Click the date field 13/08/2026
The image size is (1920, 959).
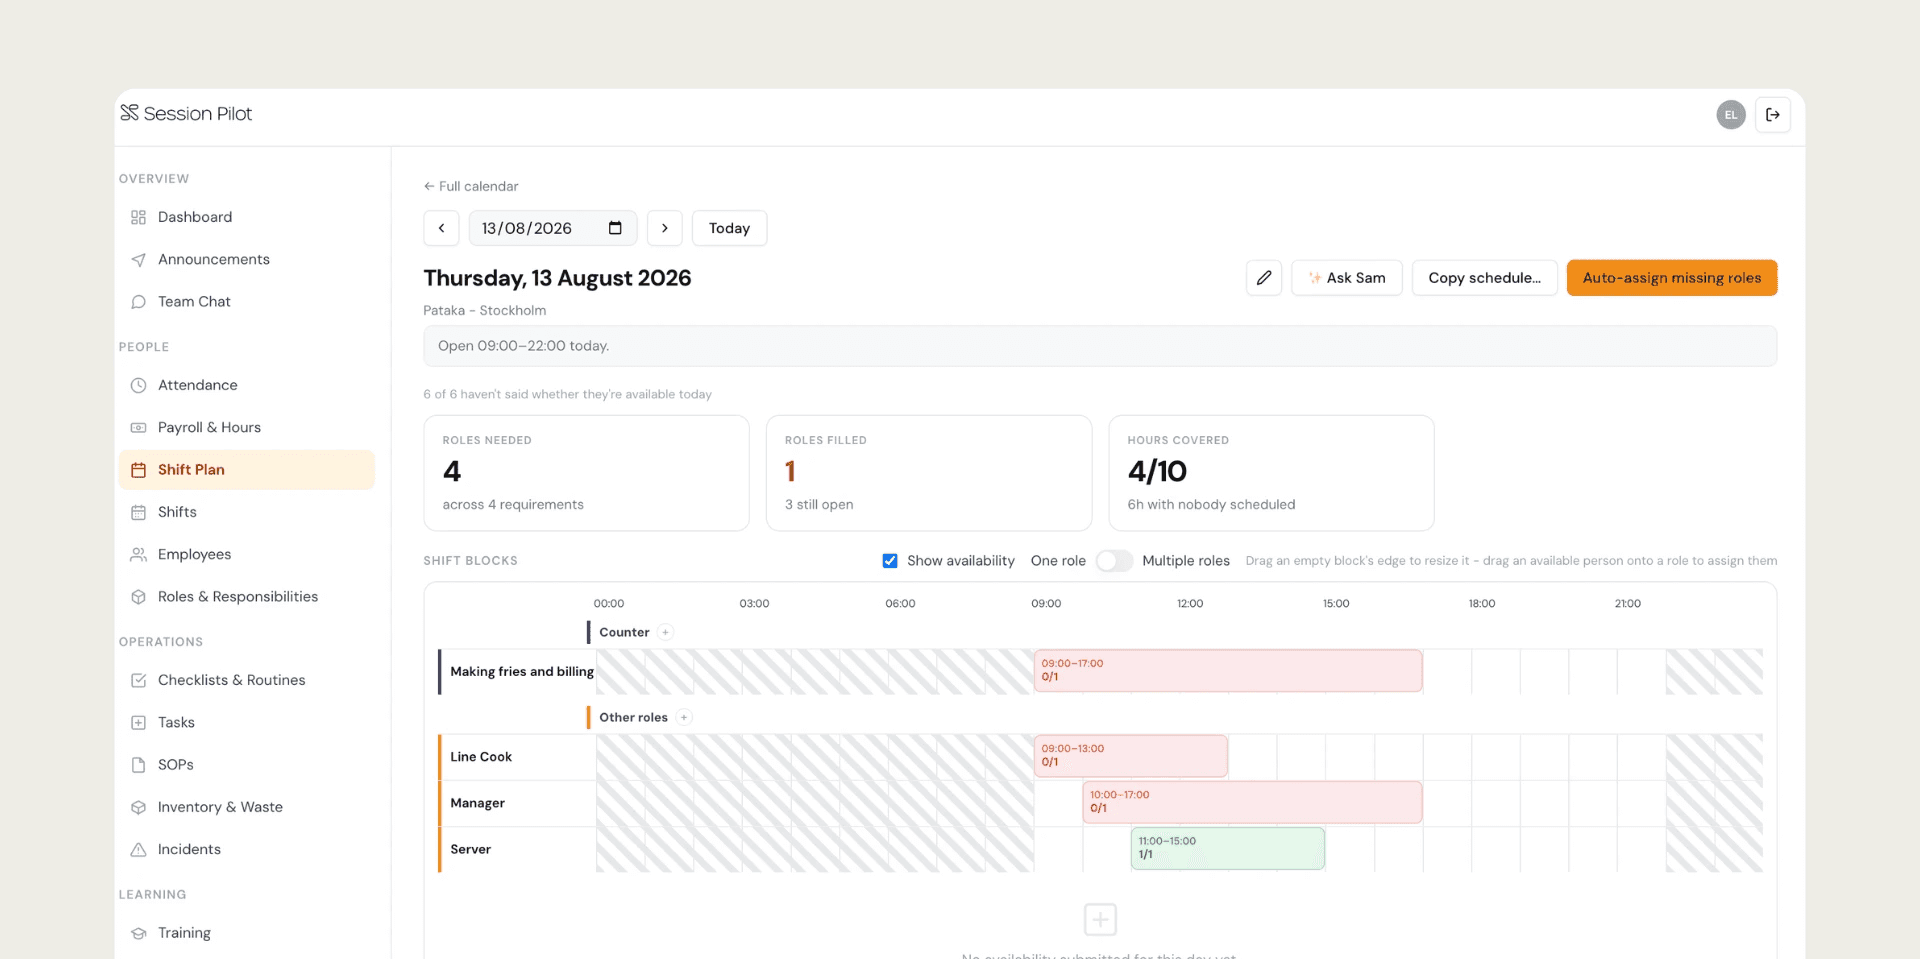(x=553, y=228)
